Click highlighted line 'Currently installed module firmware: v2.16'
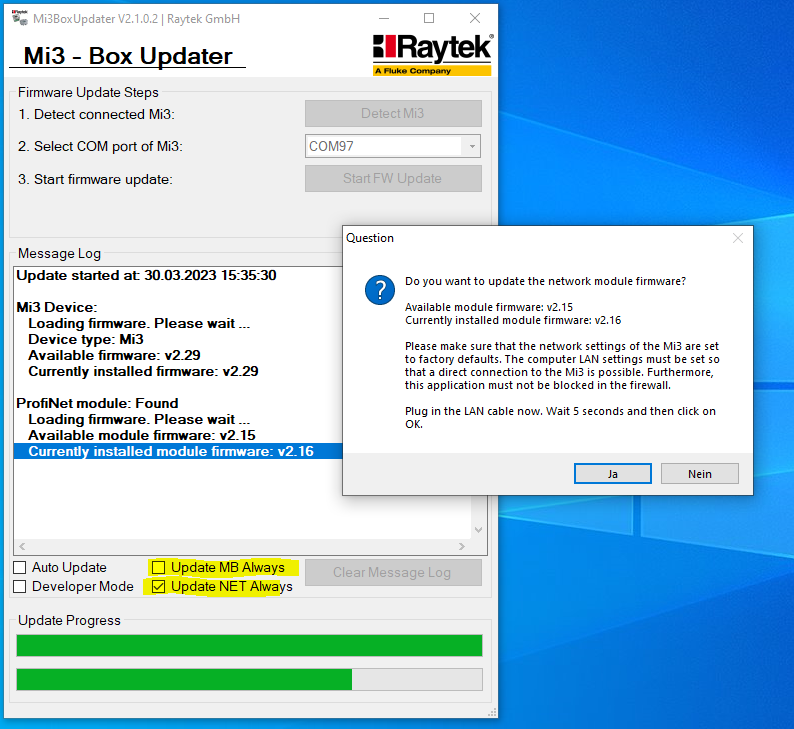This screenshot has height=729, width=794. click(x=178, y=451)
